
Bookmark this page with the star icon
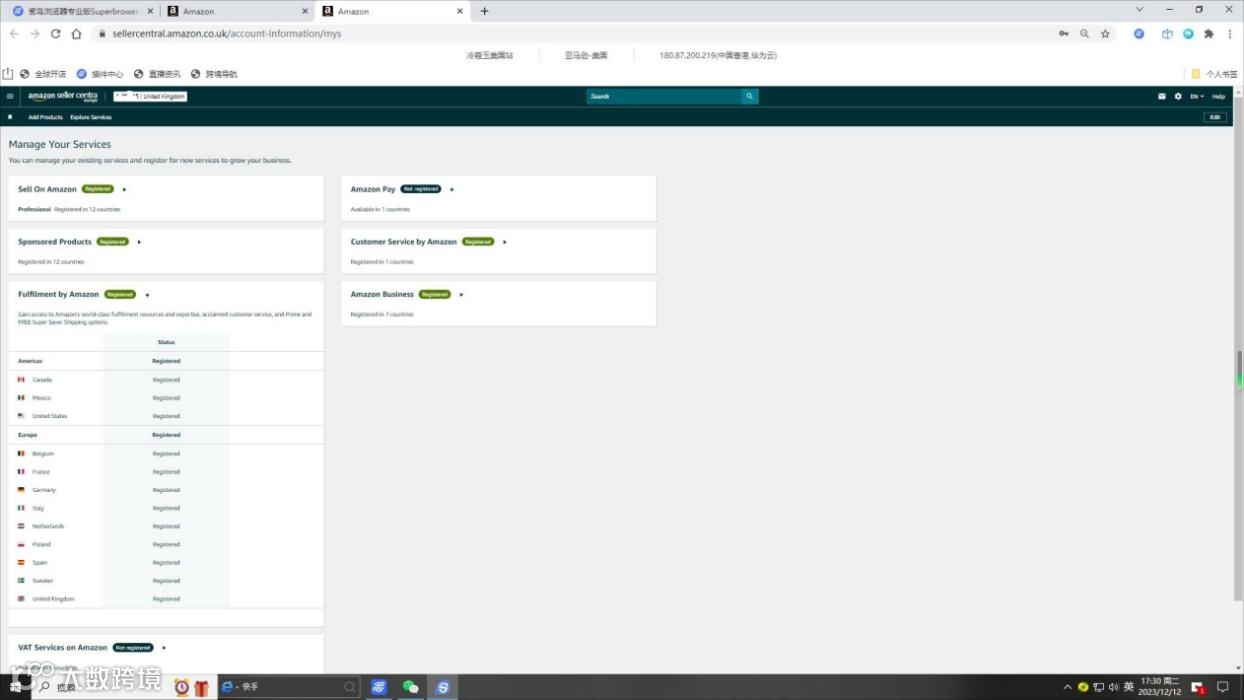[1105, 33]
